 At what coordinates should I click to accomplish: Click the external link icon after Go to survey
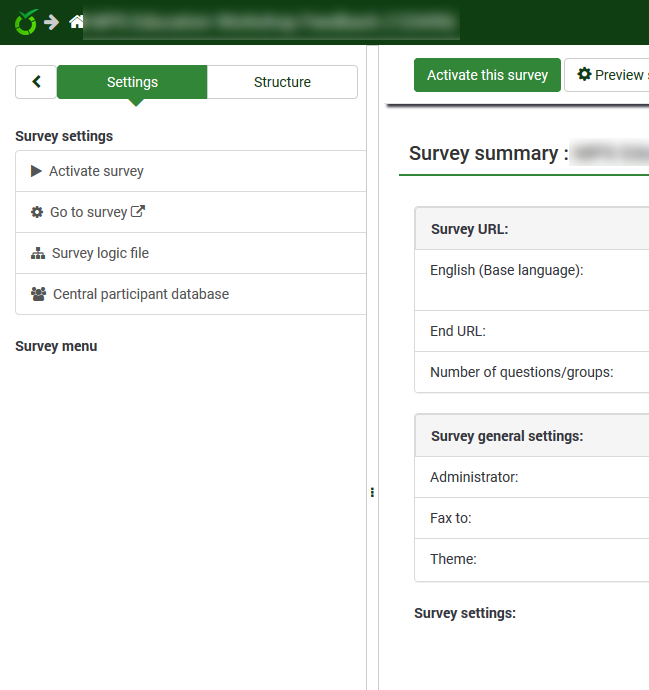[x=138, y=211]
